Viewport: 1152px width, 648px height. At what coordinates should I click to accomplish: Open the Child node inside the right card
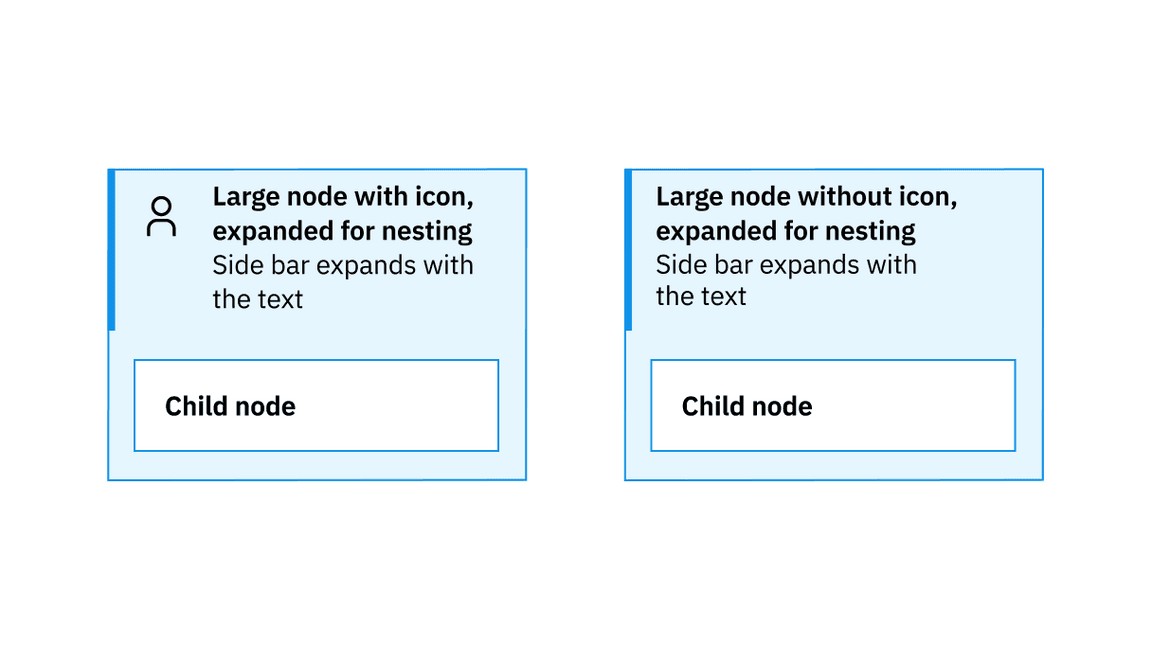[833, 405]
